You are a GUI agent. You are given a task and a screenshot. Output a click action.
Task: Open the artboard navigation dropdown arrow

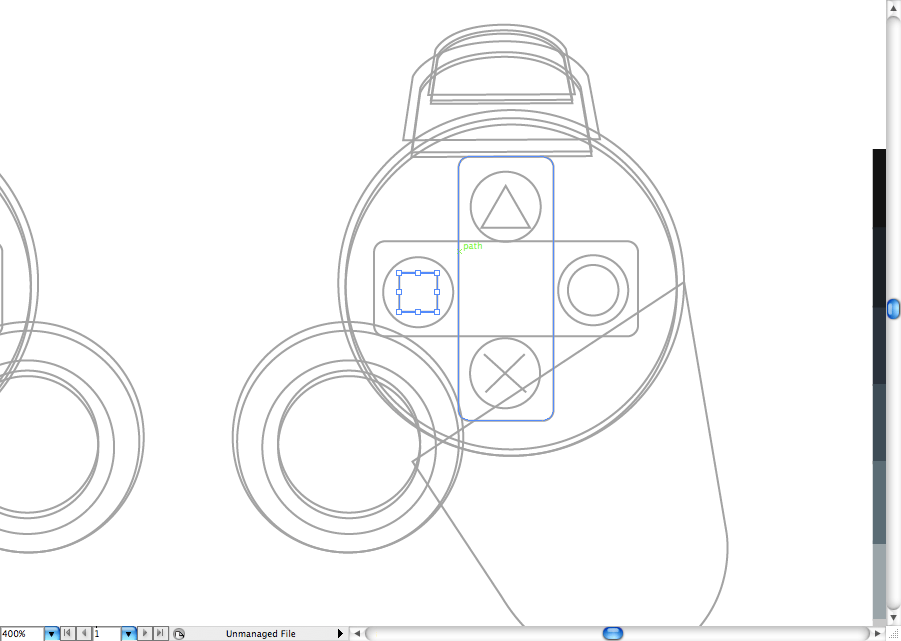click(129, 634)
